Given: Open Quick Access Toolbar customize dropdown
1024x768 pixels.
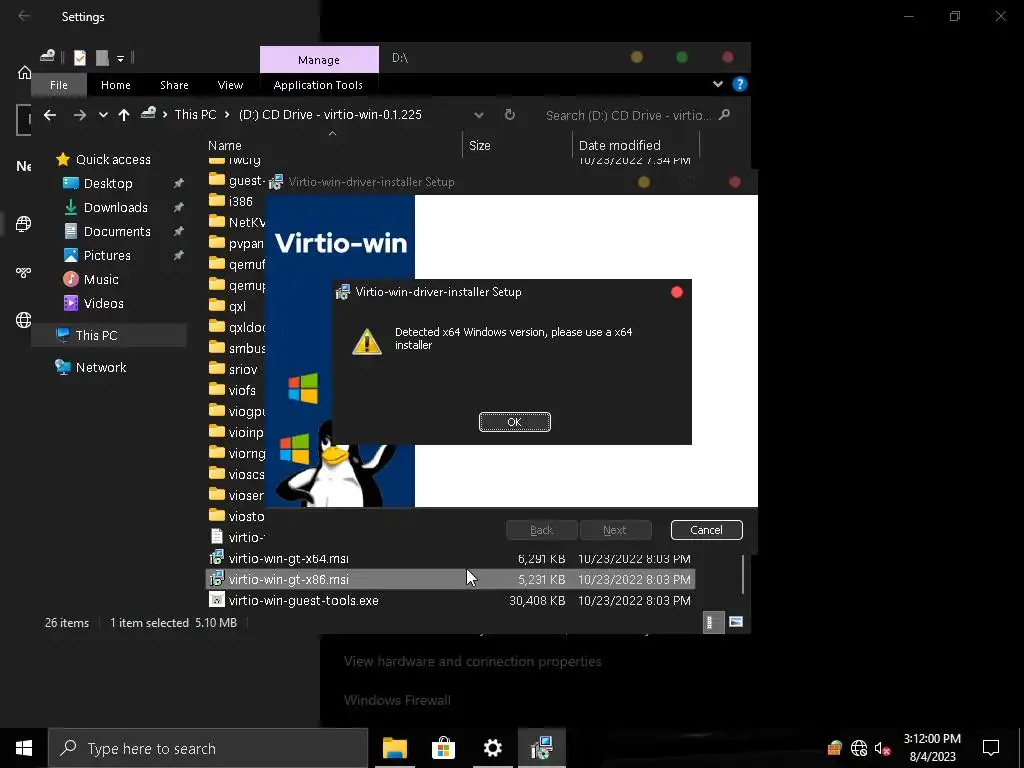Looking at the screenshot, I should (x=120, y=58).
